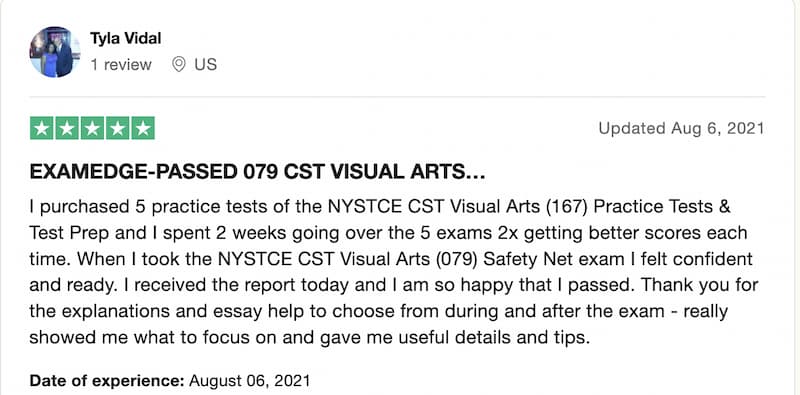
Task: Select the third green rating star
Action: (x=92, y=128)
